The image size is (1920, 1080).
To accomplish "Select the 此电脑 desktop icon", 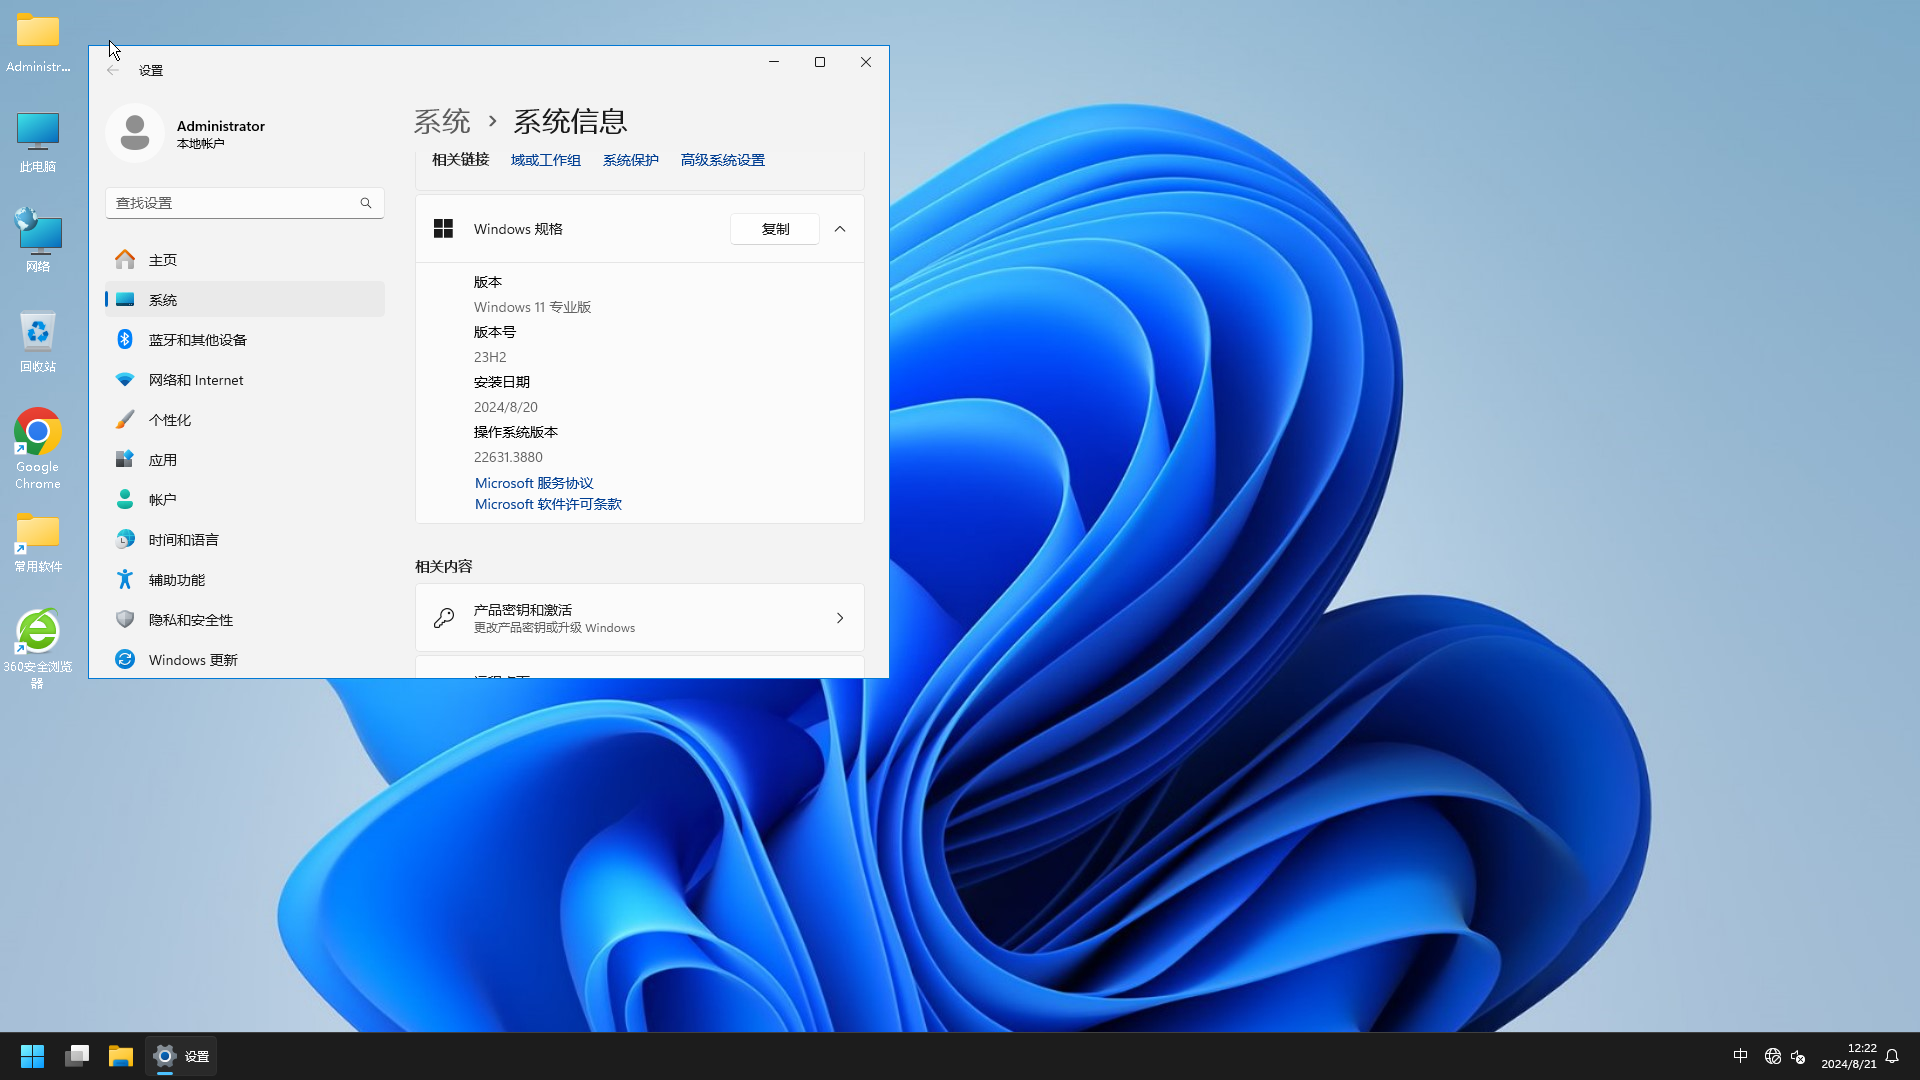I will point(38,141).
